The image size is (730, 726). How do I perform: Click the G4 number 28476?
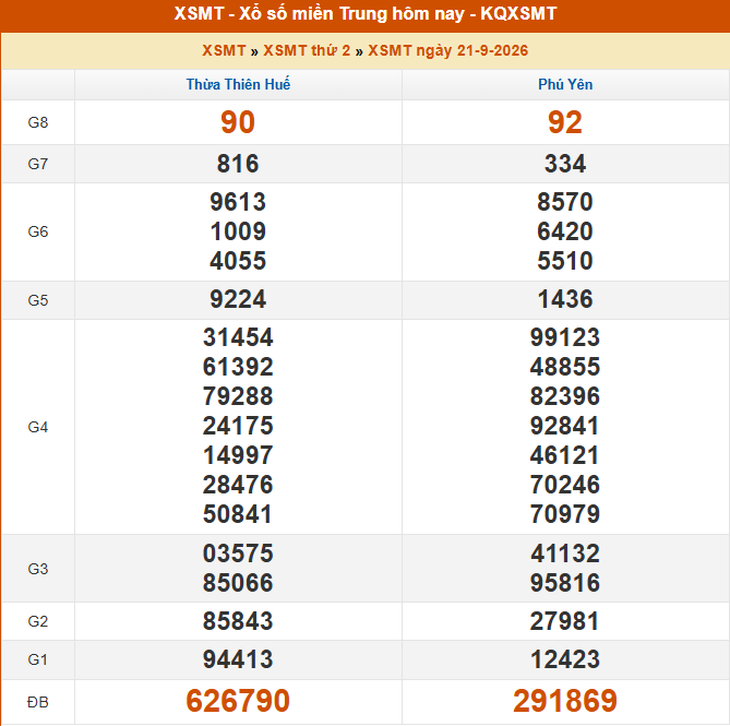click(x=238, y=485)
